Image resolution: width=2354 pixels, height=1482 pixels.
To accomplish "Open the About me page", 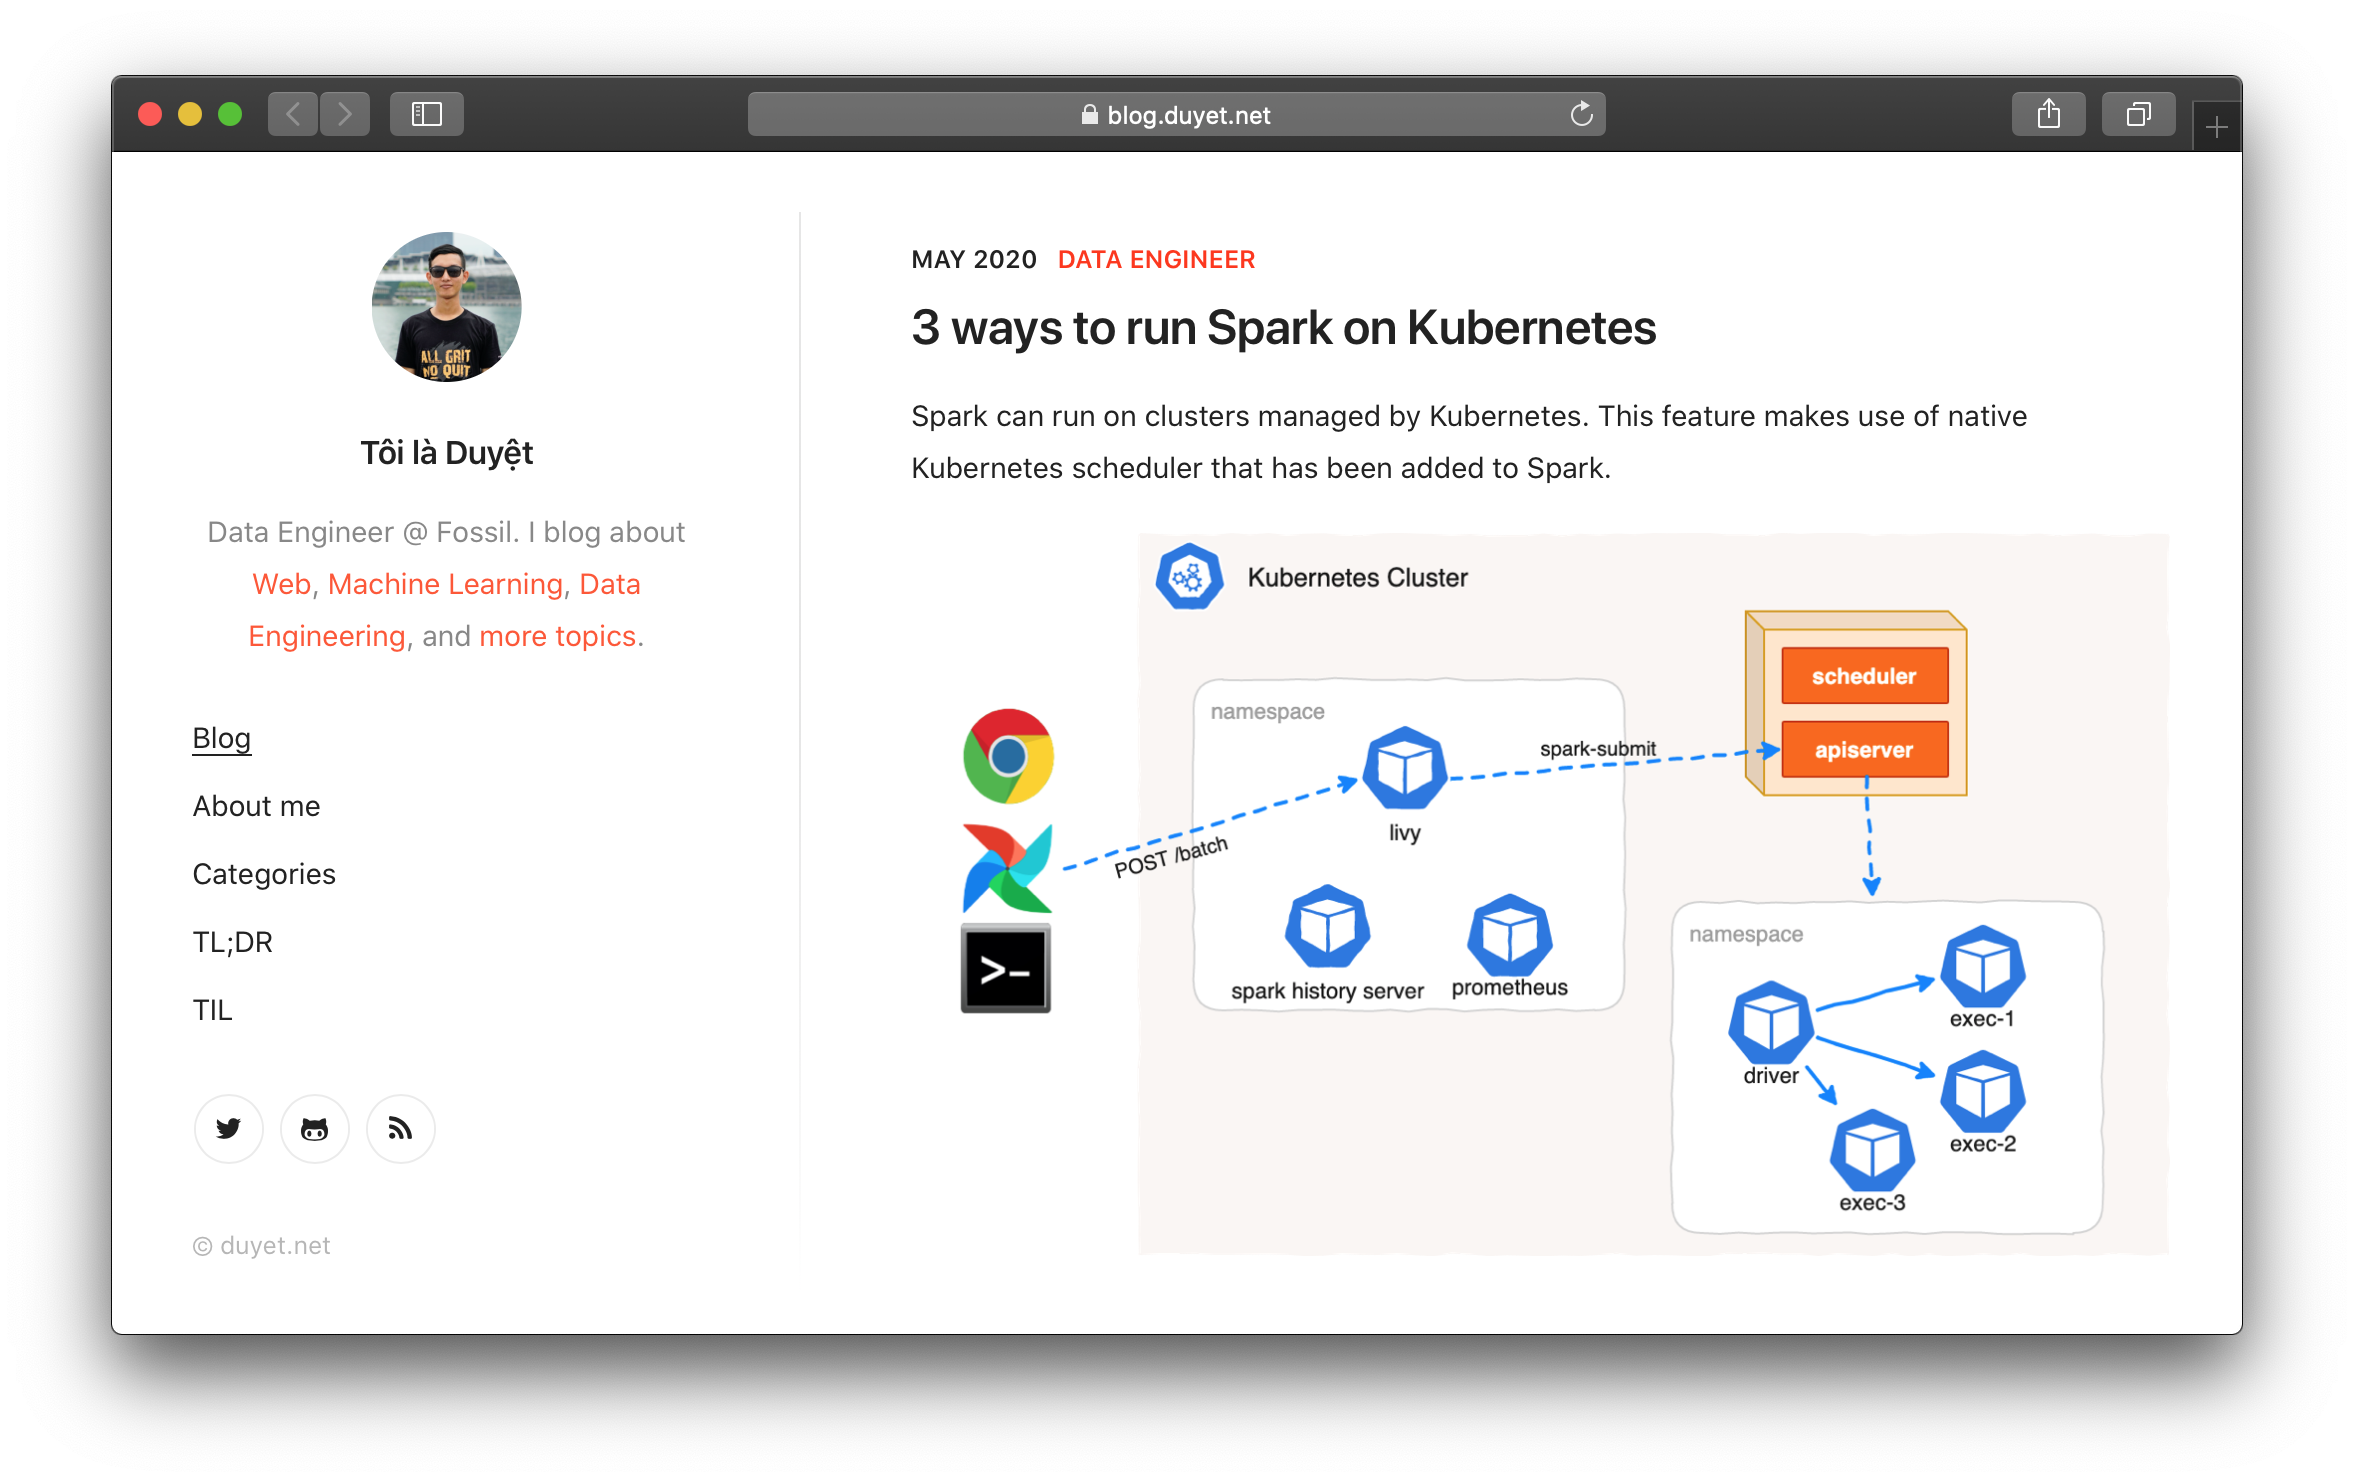I will 256,806.
